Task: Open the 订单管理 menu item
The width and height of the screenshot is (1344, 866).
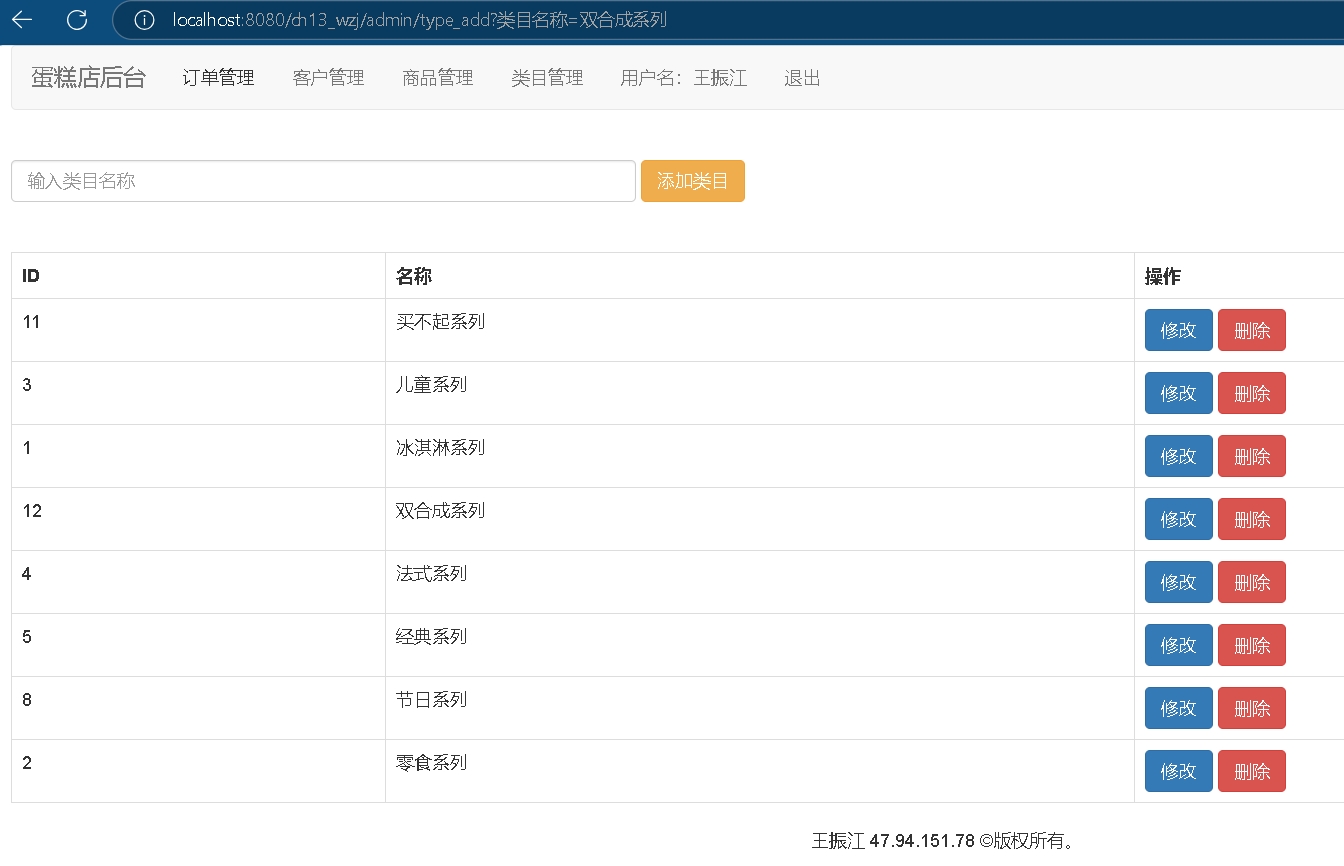Action: pos(218,78)
